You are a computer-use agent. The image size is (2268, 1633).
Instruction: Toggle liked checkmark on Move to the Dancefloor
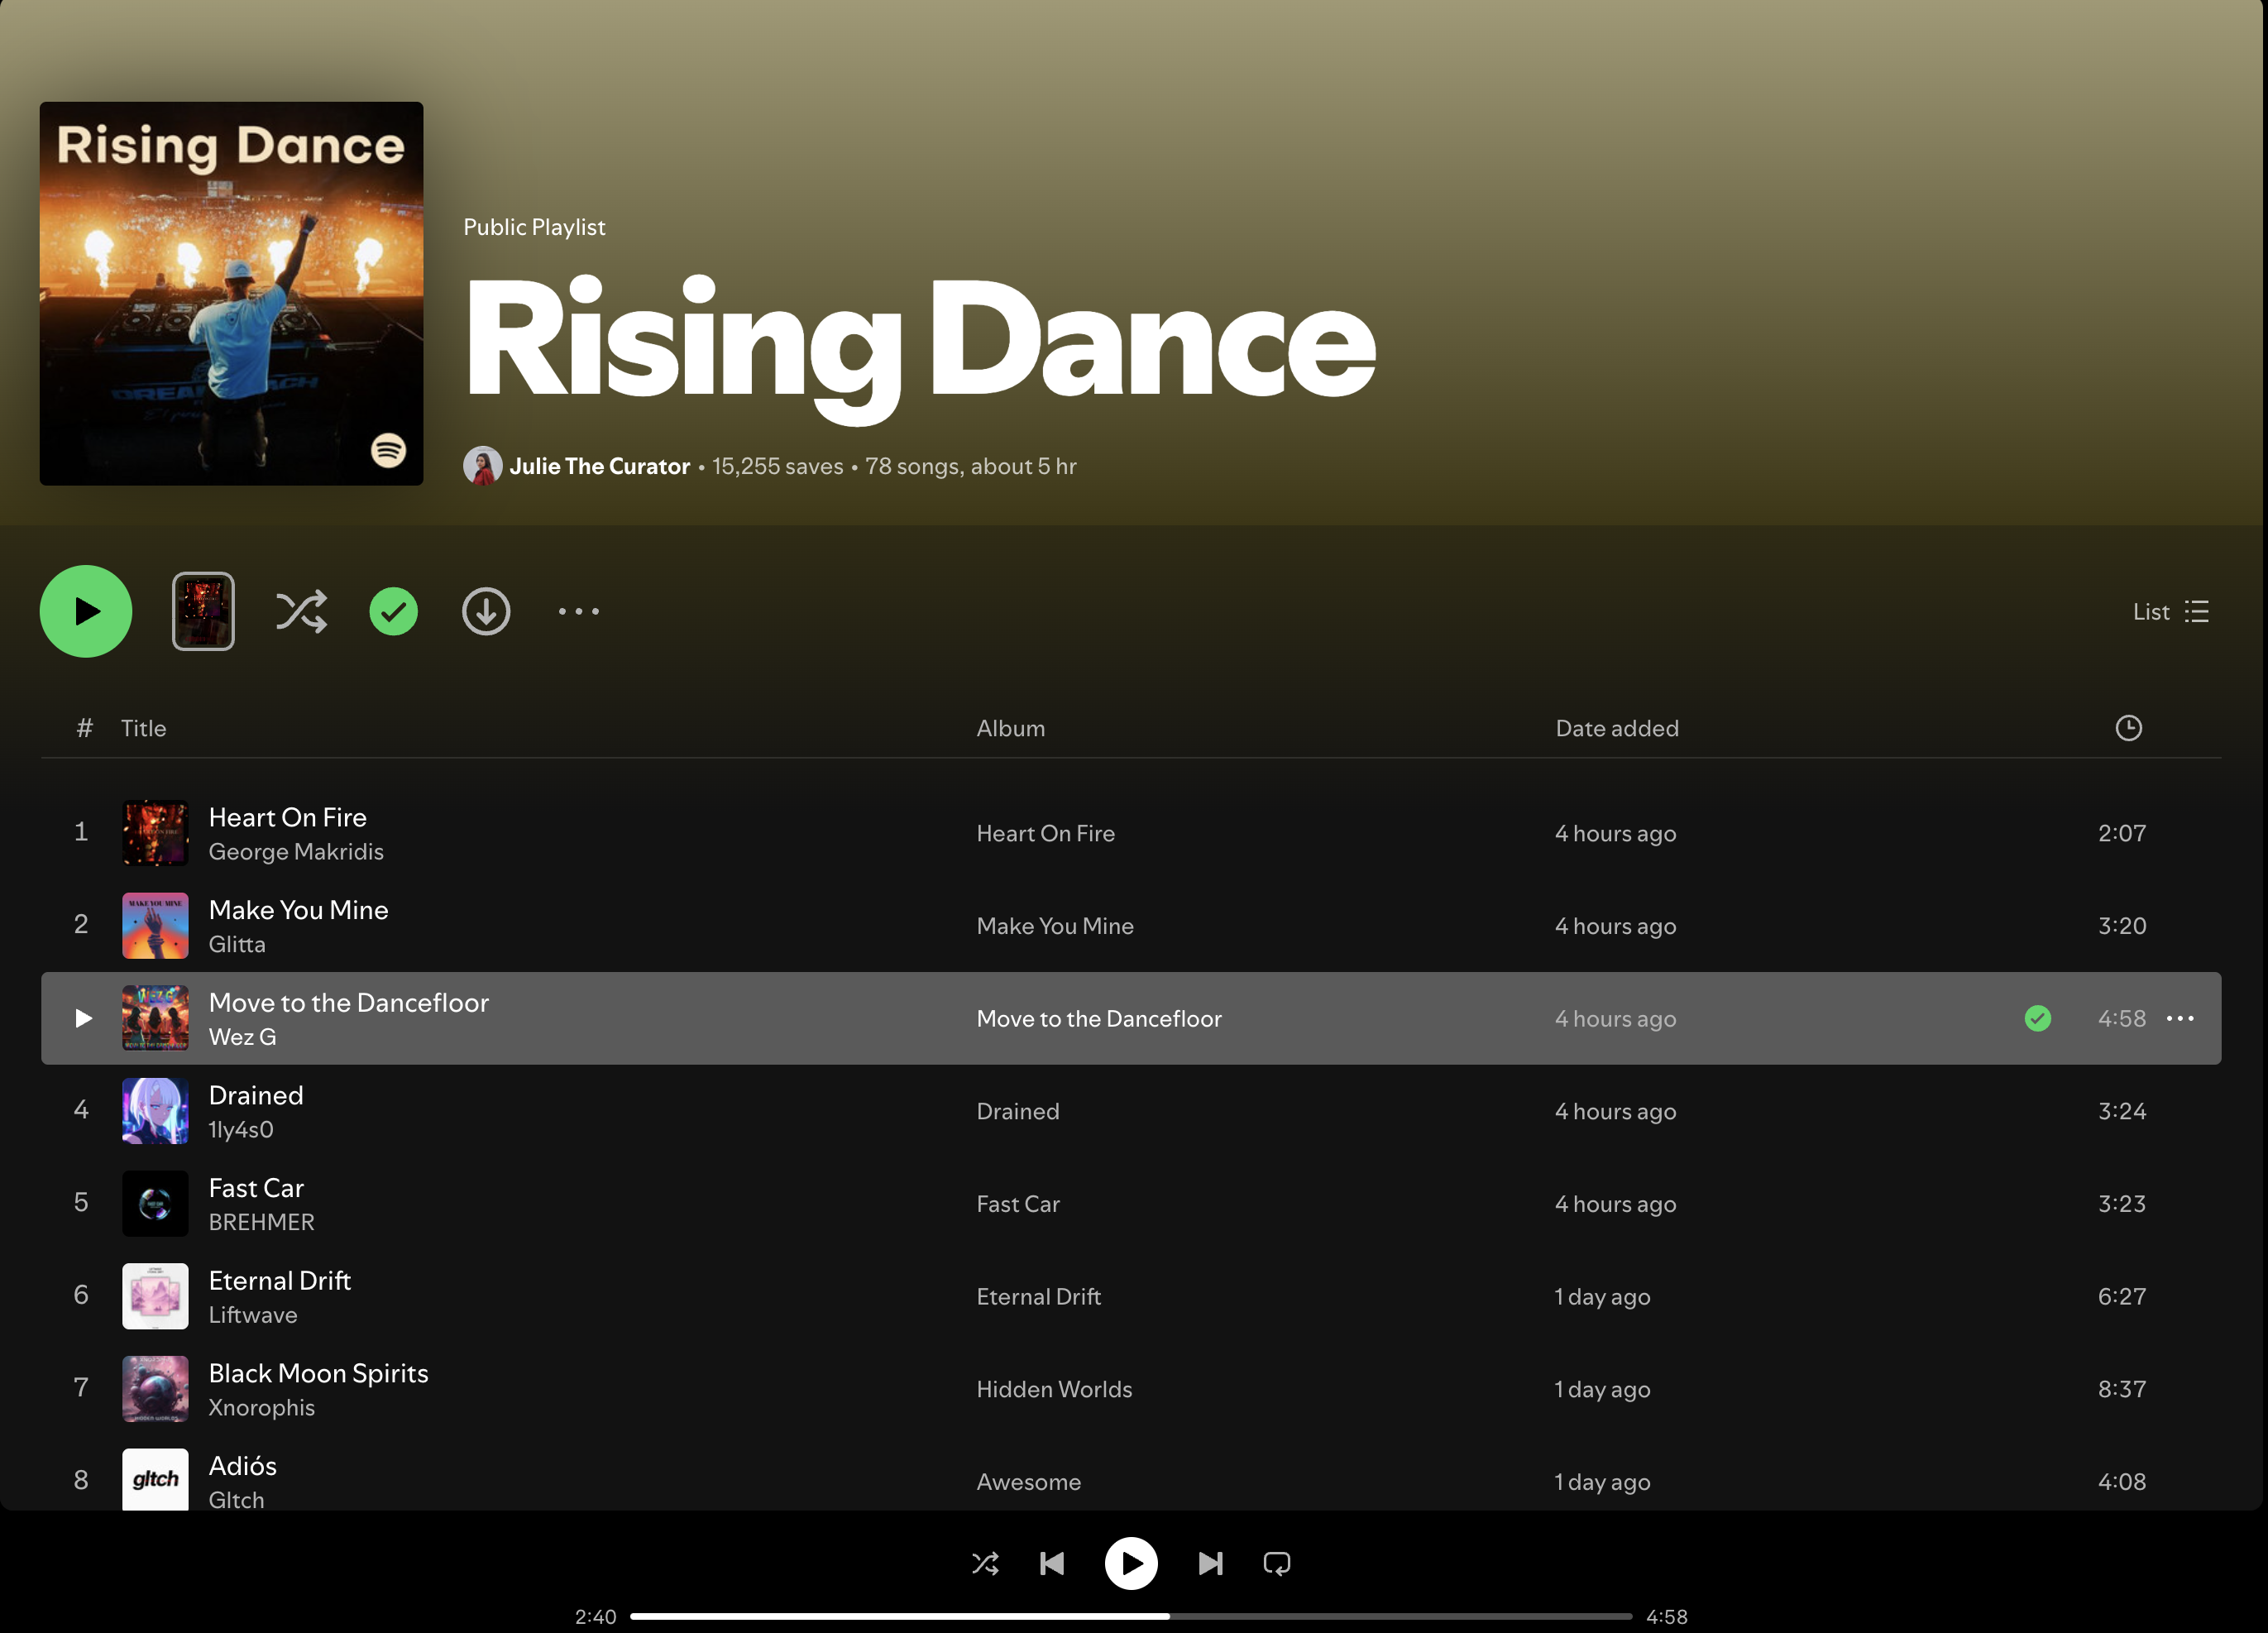point(2037,1018)
